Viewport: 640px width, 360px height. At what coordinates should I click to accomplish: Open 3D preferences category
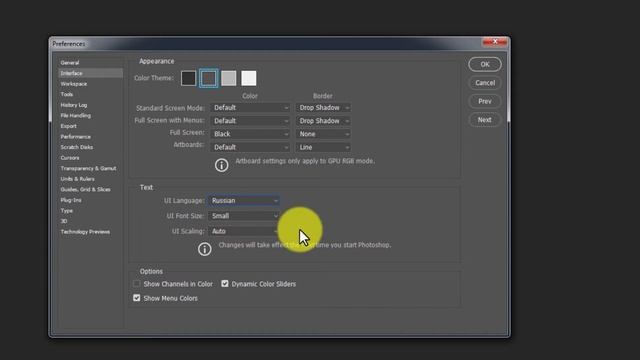tap(91, 221)
